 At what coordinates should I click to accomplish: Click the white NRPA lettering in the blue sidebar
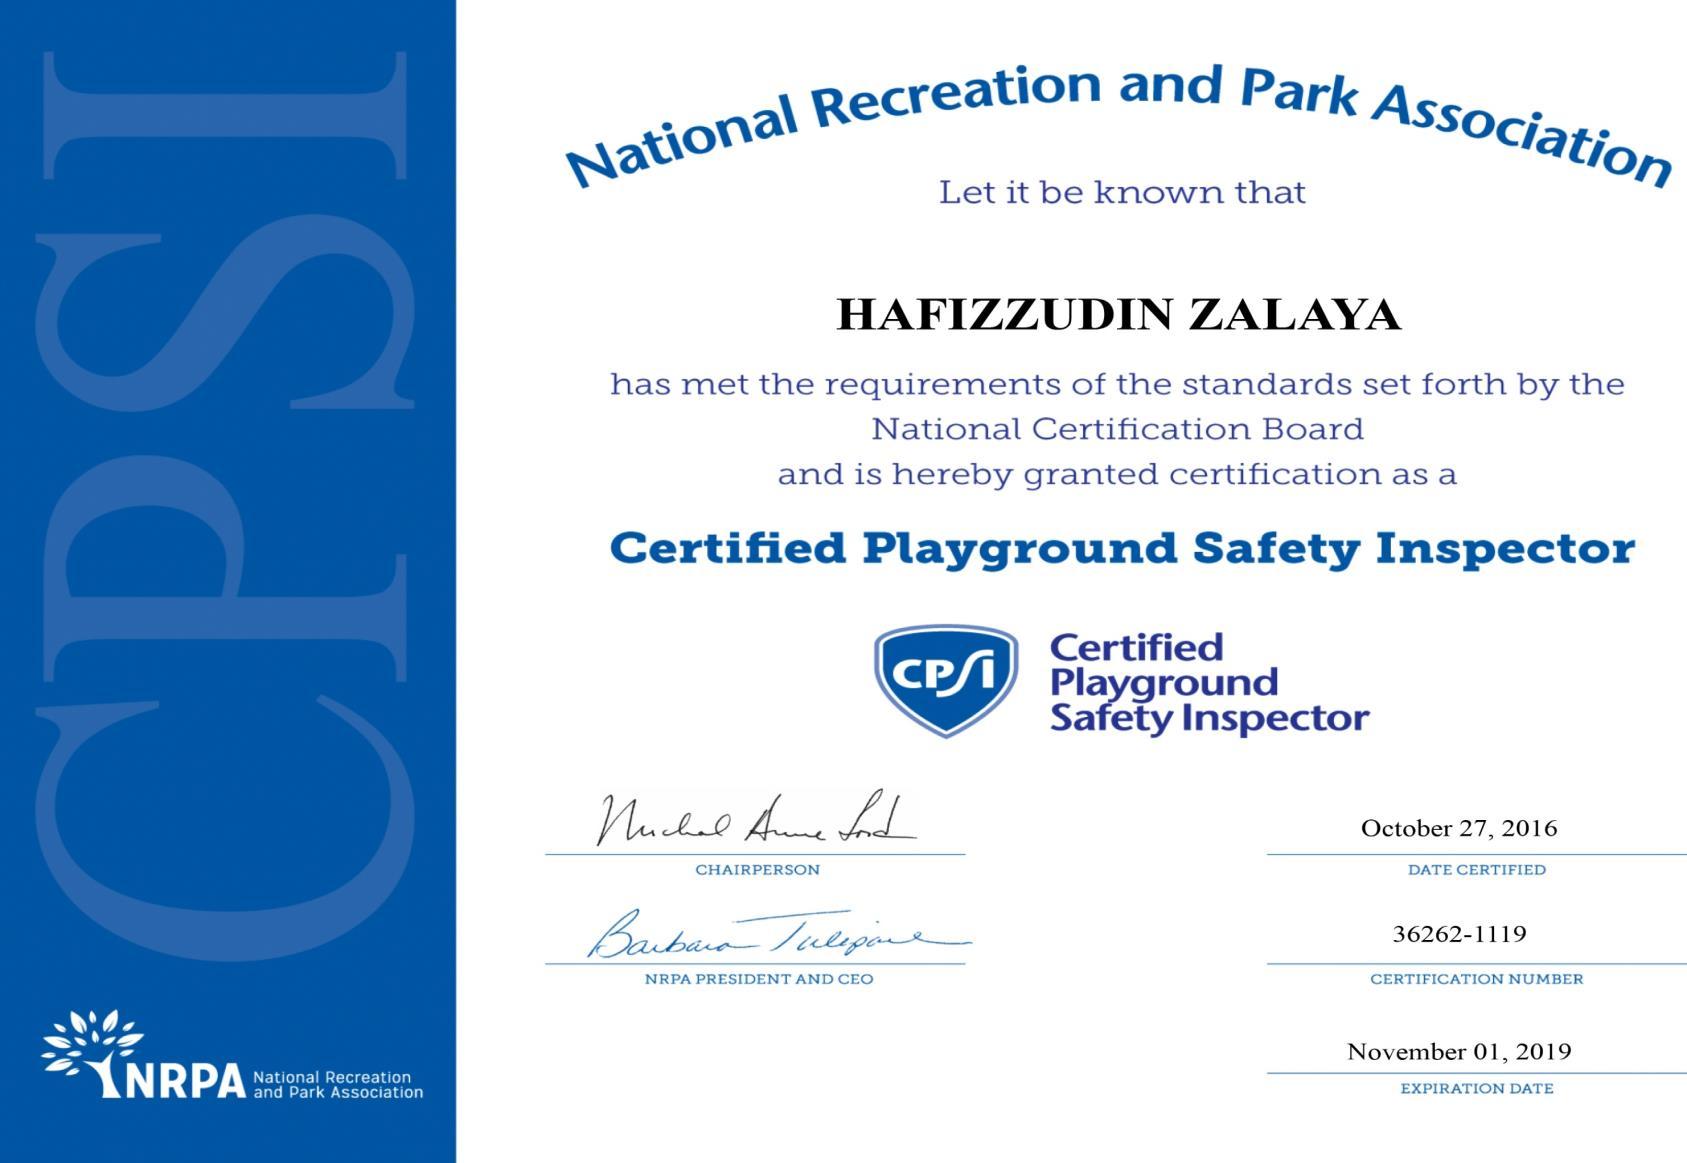coord(184,1080)
